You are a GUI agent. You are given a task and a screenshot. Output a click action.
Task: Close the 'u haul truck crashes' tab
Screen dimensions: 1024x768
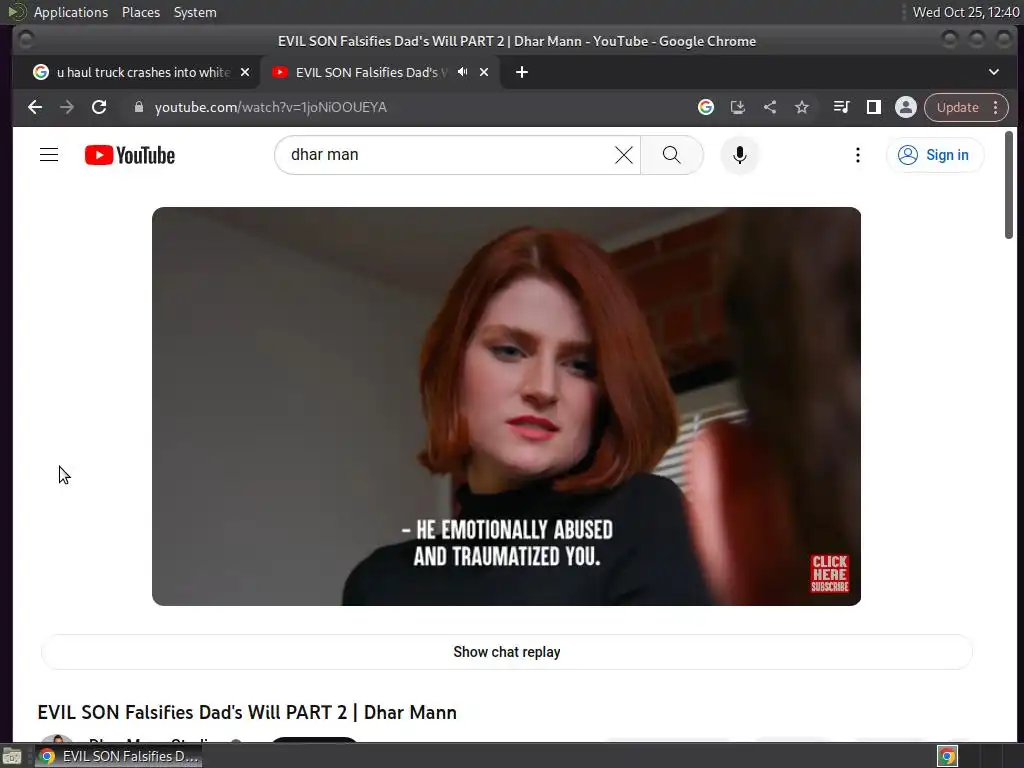click(245, 72)
